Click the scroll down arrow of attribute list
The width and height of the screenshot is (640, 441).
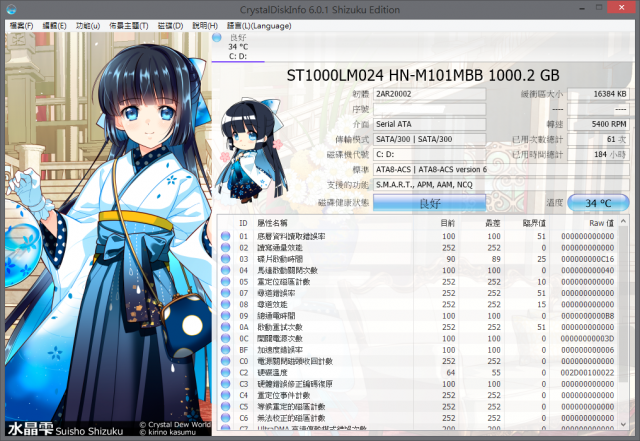(x=623, y=424)
